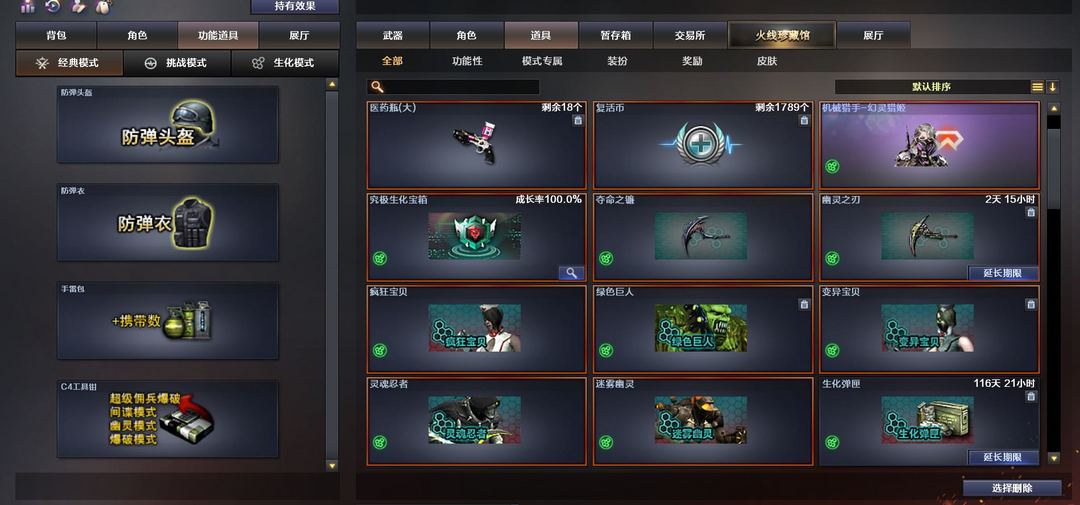Image resolution: width=1080 pixels, height=505 pixels.
Task: Click the trash icon on 绿色巨人 item
Action: [804, 305]
